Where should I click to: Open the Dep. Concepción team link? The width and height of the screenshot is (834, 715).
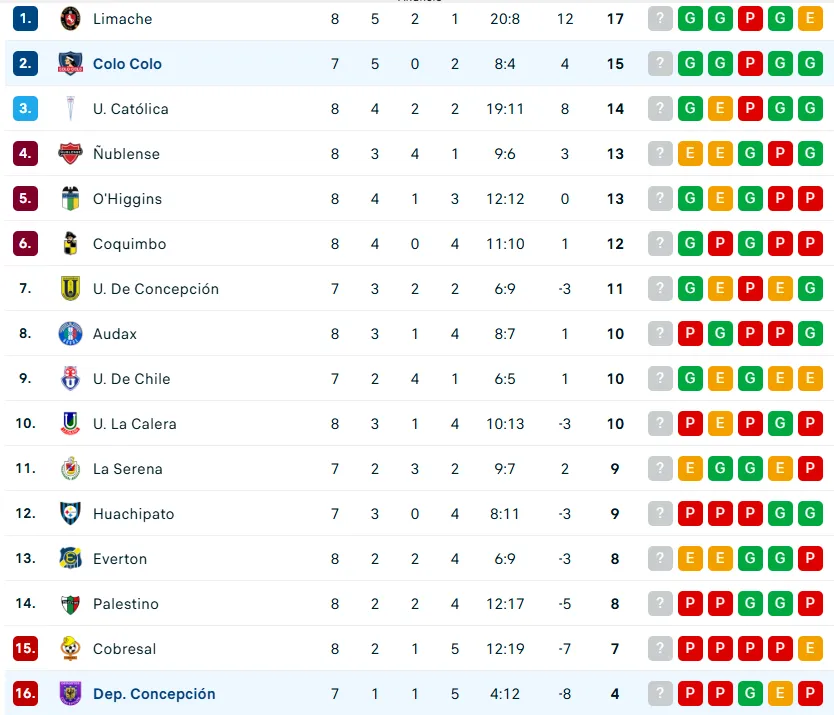point(154,694)
